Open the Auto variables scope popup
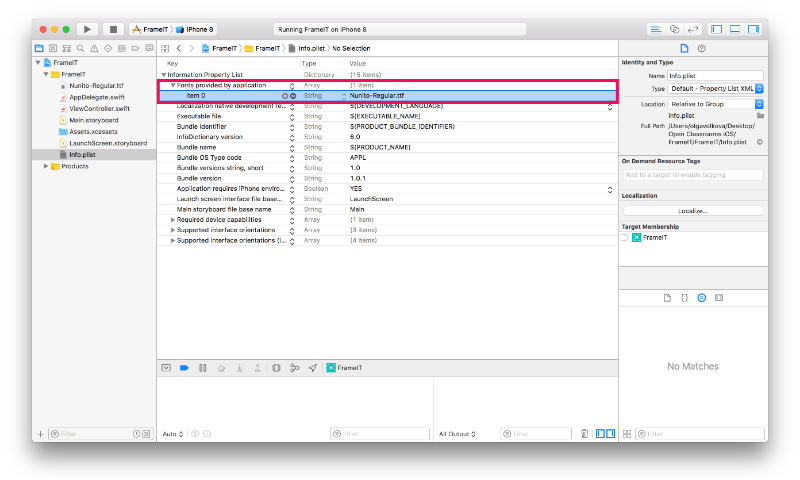The height and width of the screenshot is (480, 800). tap(173, 434)
